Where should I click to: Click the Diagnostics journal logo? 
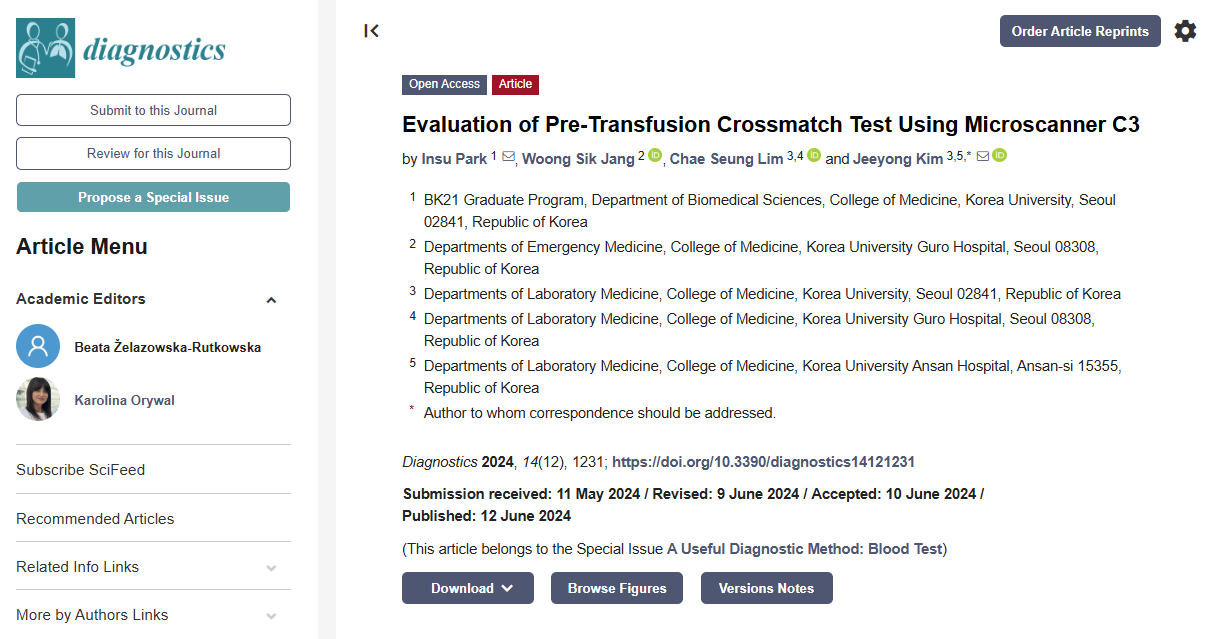pos(121,48)
